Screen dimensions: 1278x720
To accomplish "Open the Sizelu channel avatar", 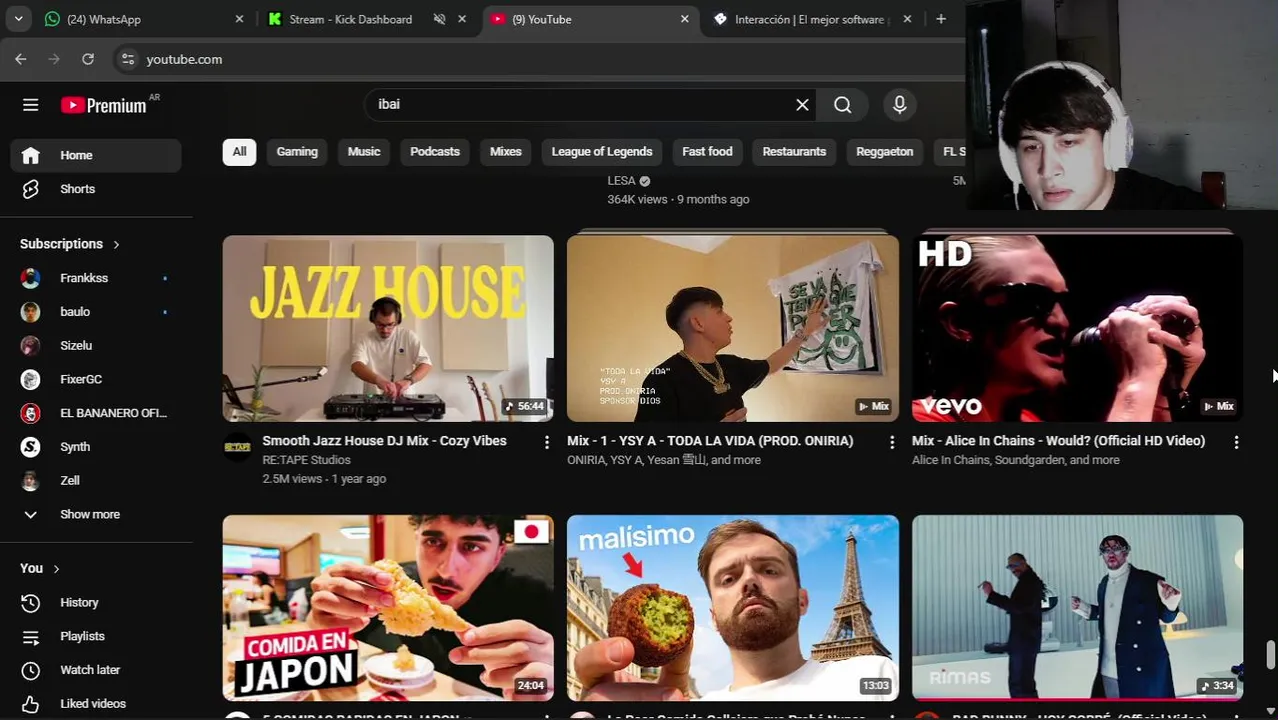I will point(31,346).
